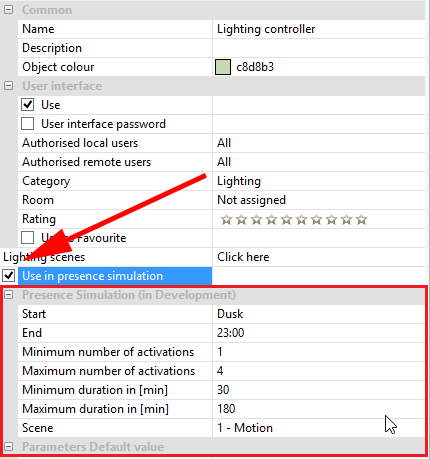
Task: Collapse the Common section
Action: 8,10
